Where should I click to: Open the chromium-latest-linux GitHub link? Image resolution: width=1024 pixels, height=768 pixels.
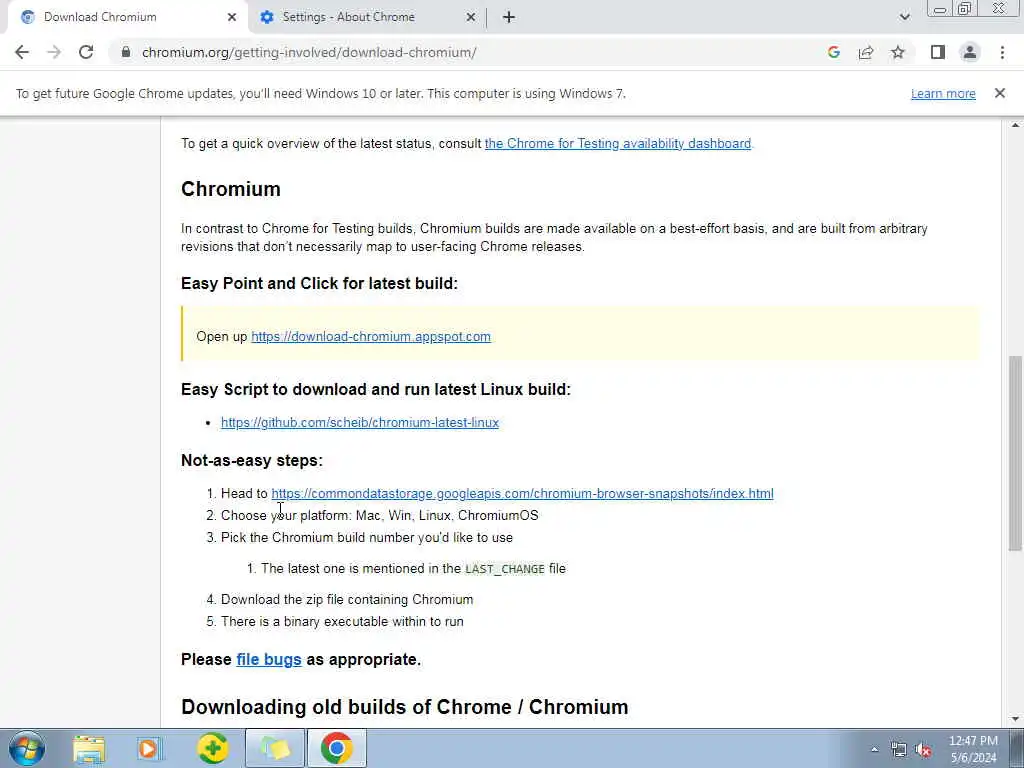(360, 423)
